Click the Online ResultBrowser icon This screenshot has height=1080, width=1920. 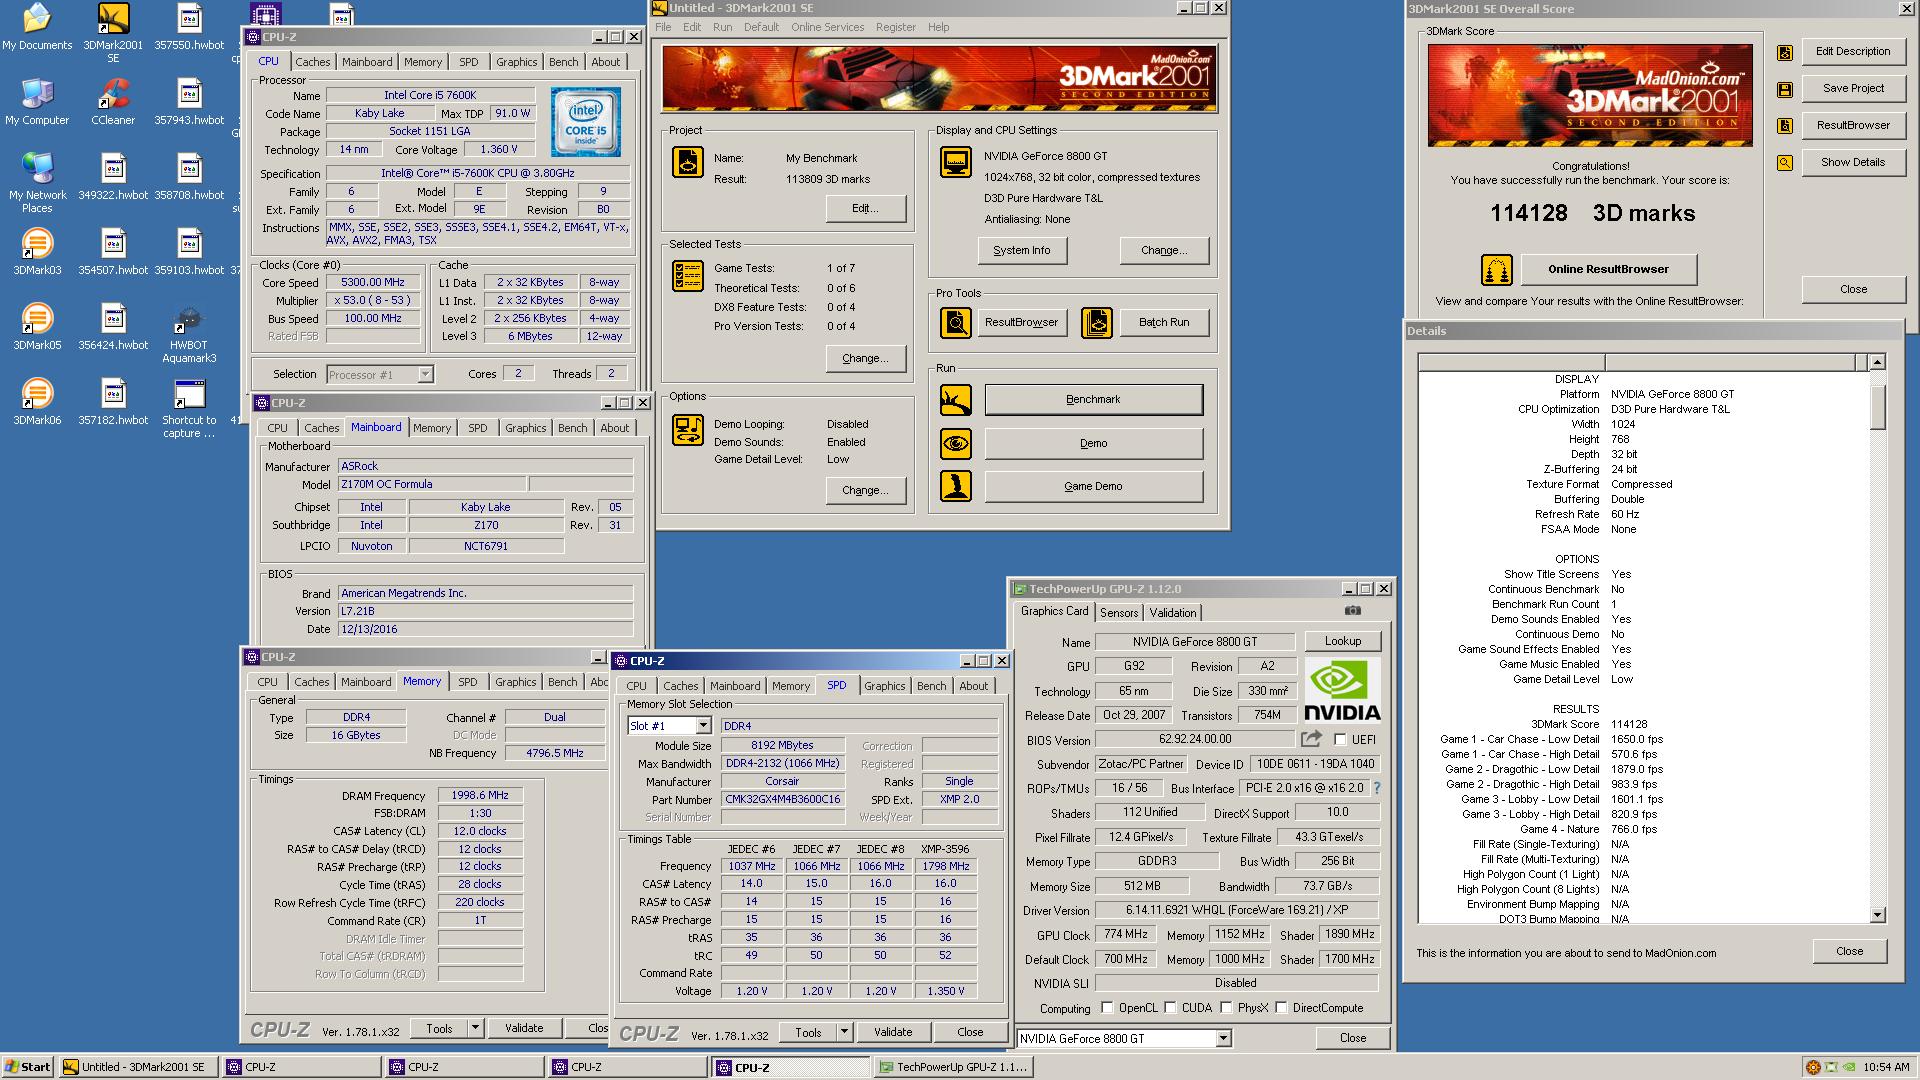[x=1497, y=270]
